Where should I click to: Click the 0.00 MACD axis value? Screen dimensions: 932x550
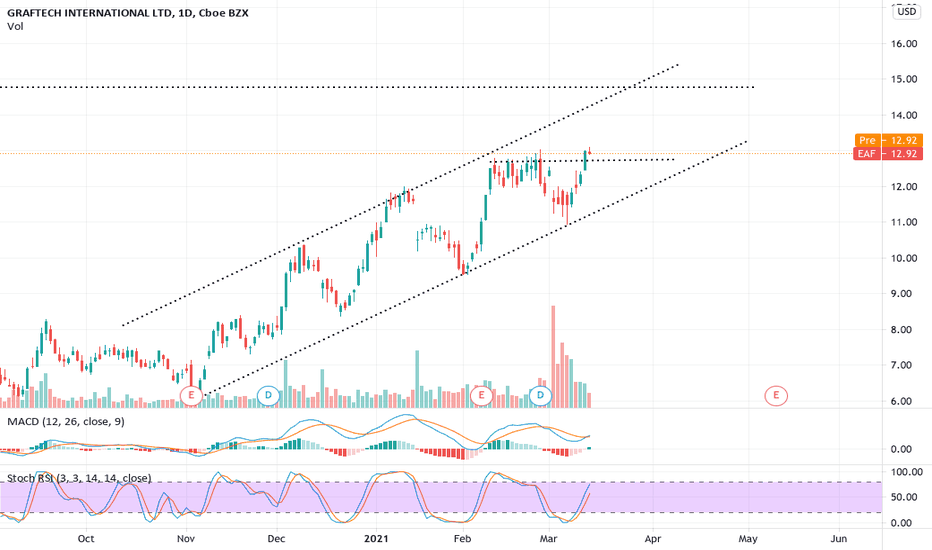click(900, 450)
